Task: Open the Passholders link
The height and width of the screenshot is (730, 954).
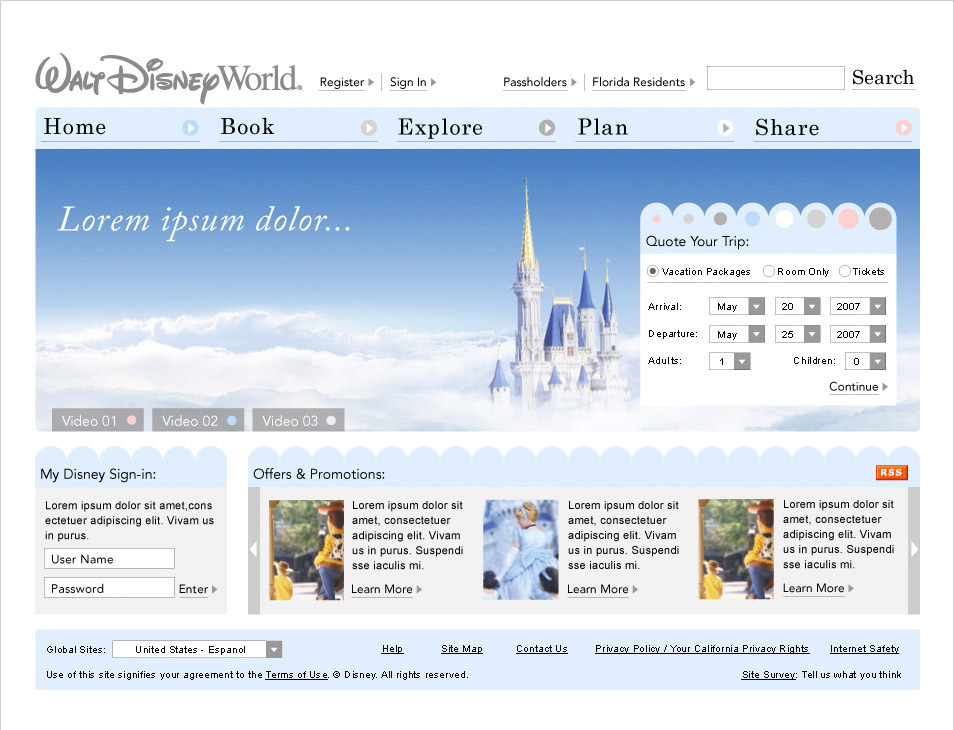Action: 535,82
